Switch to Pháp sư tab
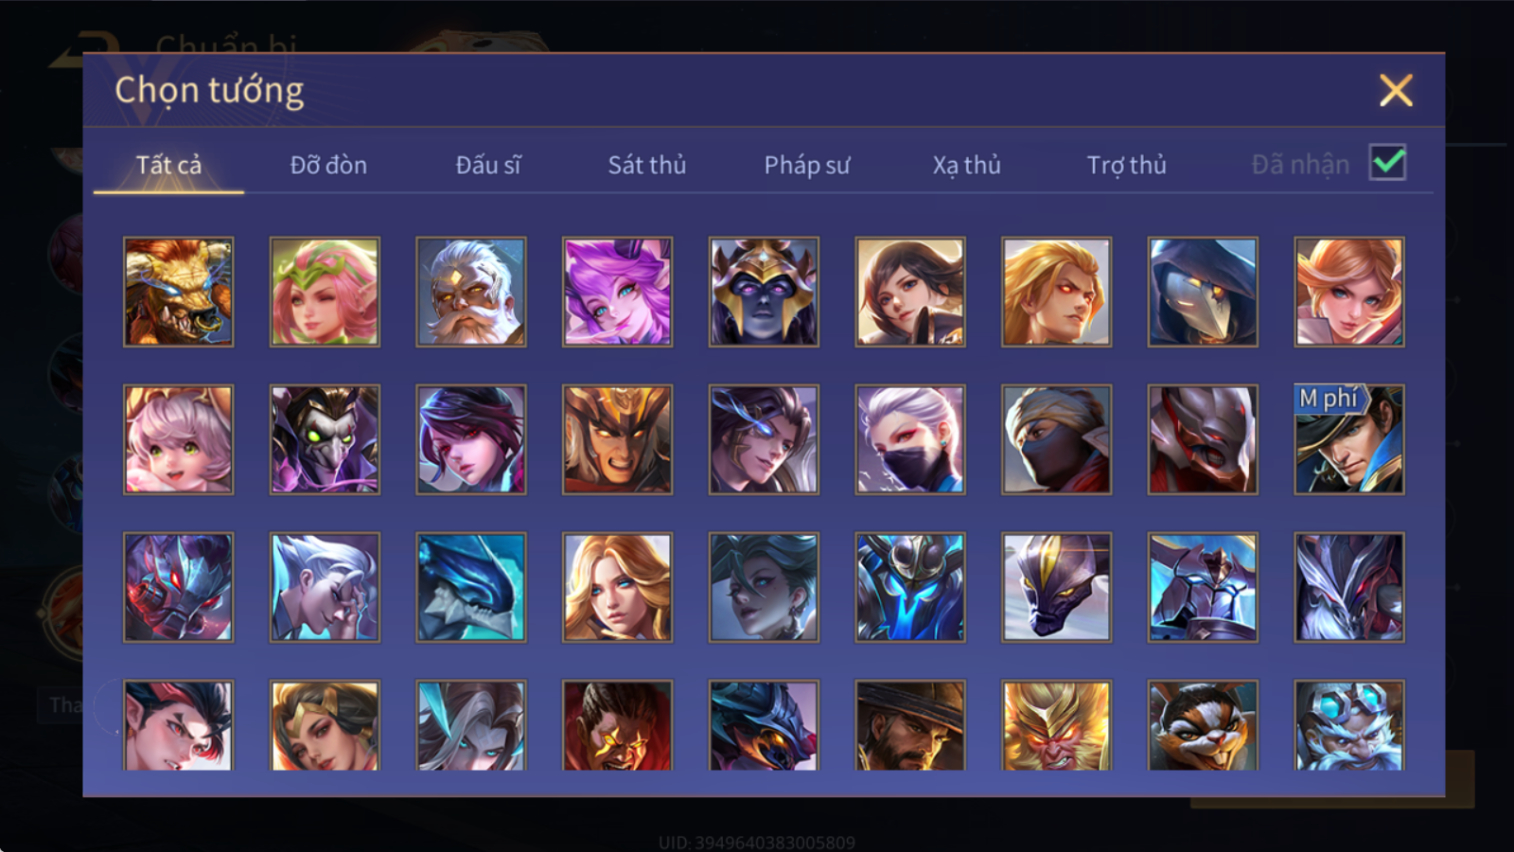Viewport: 1514px width, 852px height. click(x=807, y=165)
